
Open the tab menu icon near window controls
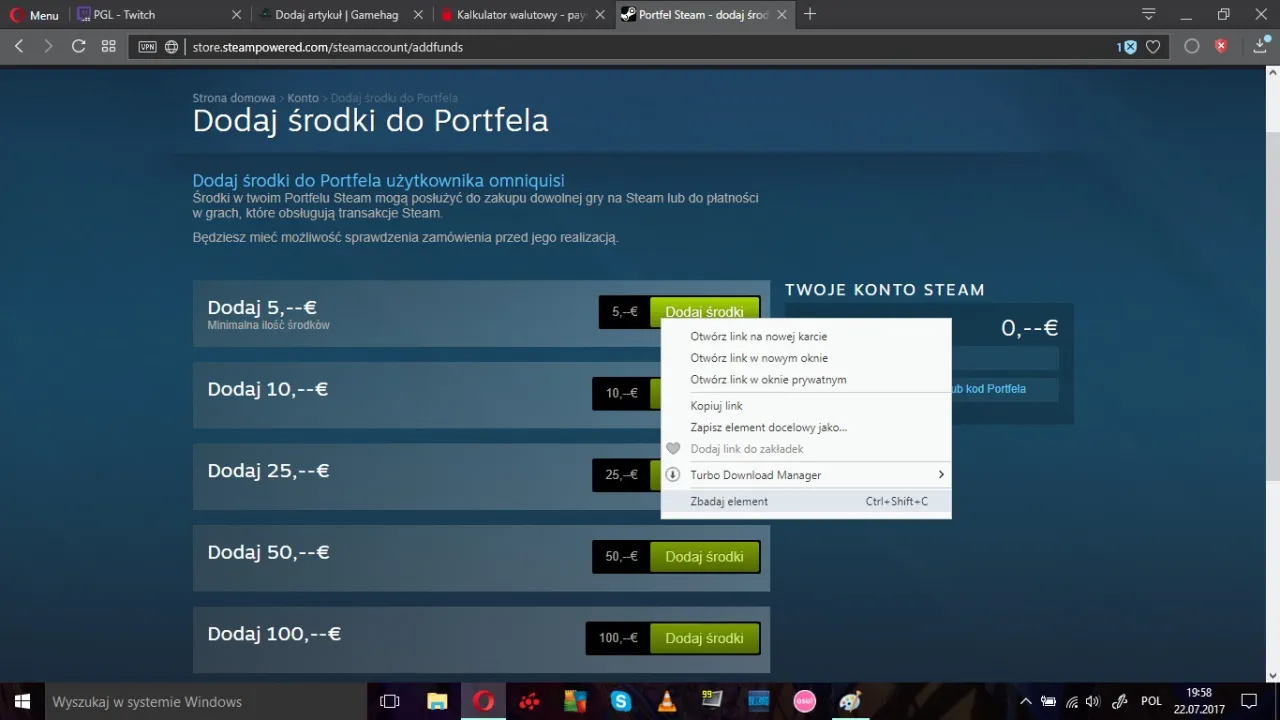click(x=1149, y=15)
